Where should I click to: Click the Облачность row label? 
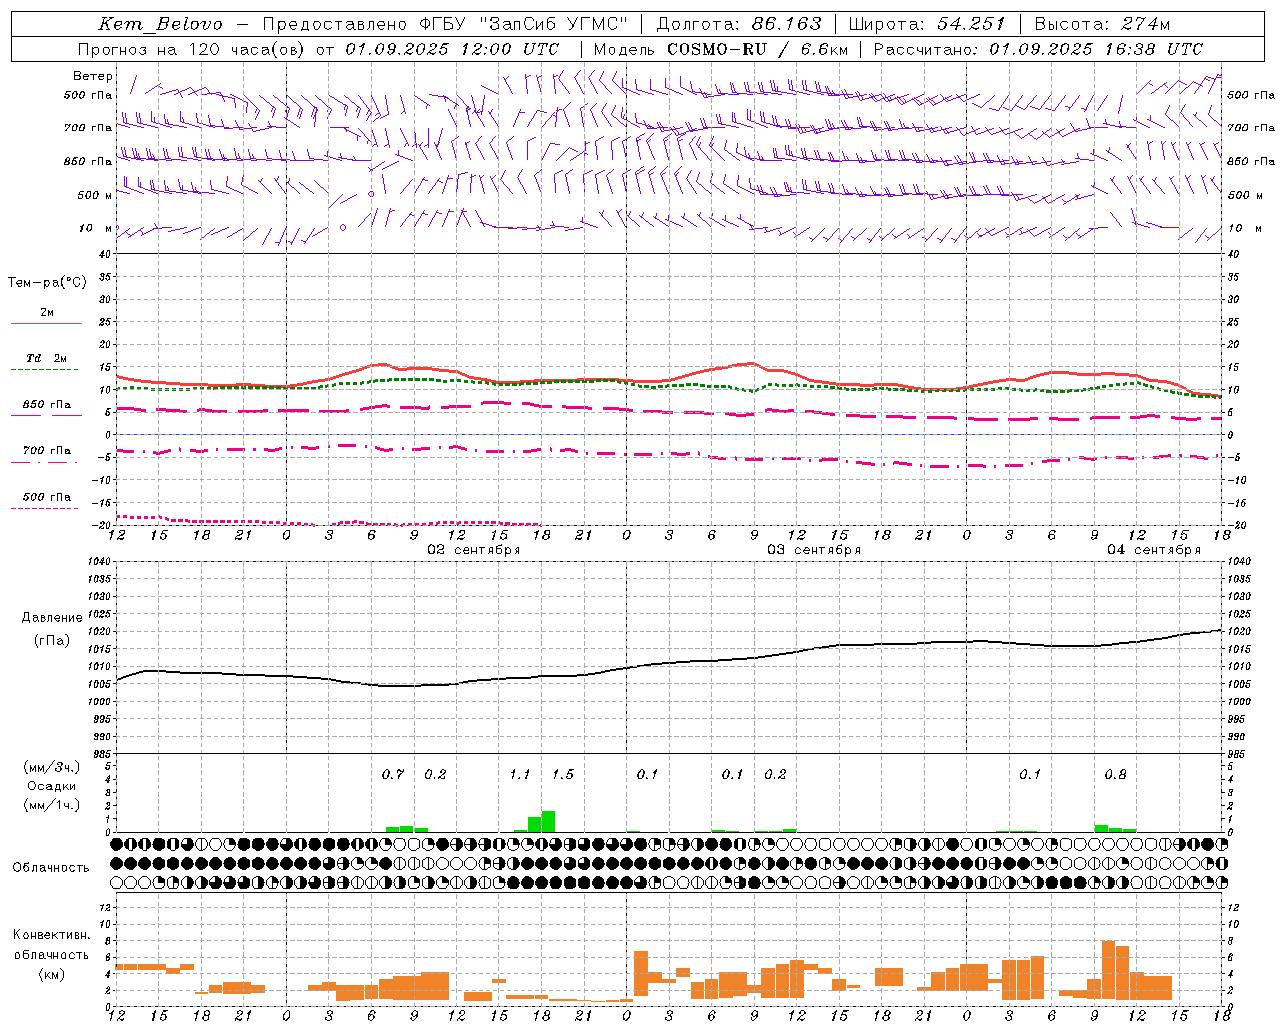tap(51, 868)
